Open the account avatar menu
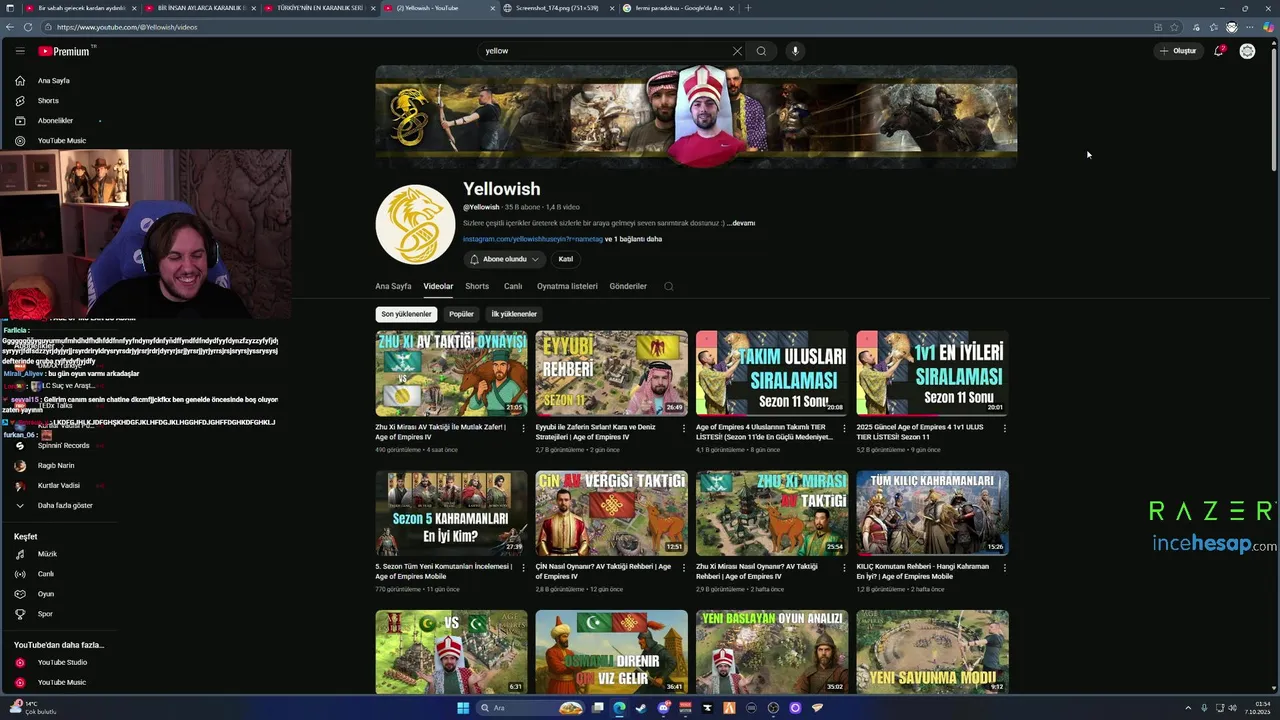The width and height of the screenshot is (1280, 720). [1247, 51]
